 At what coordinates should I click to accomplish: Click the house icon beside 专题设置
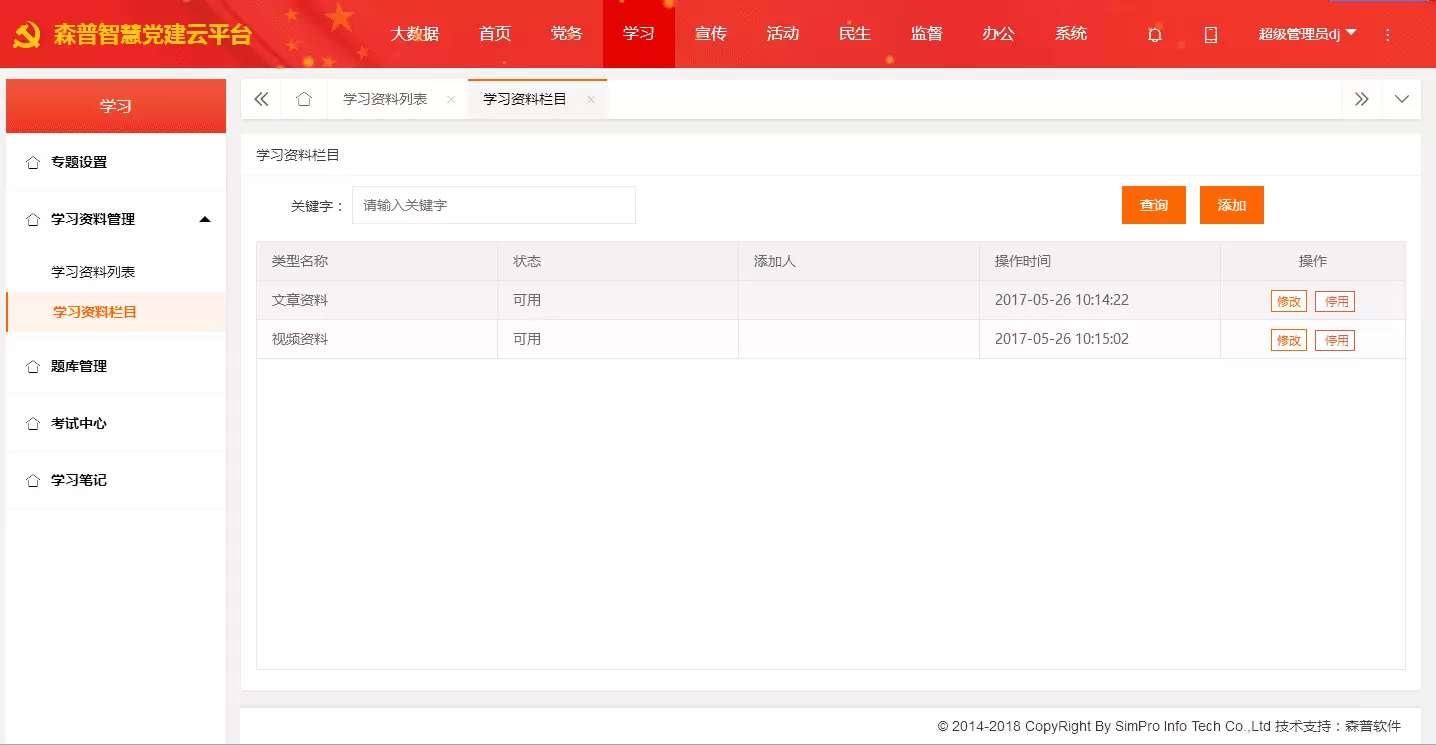click(33, 162)
